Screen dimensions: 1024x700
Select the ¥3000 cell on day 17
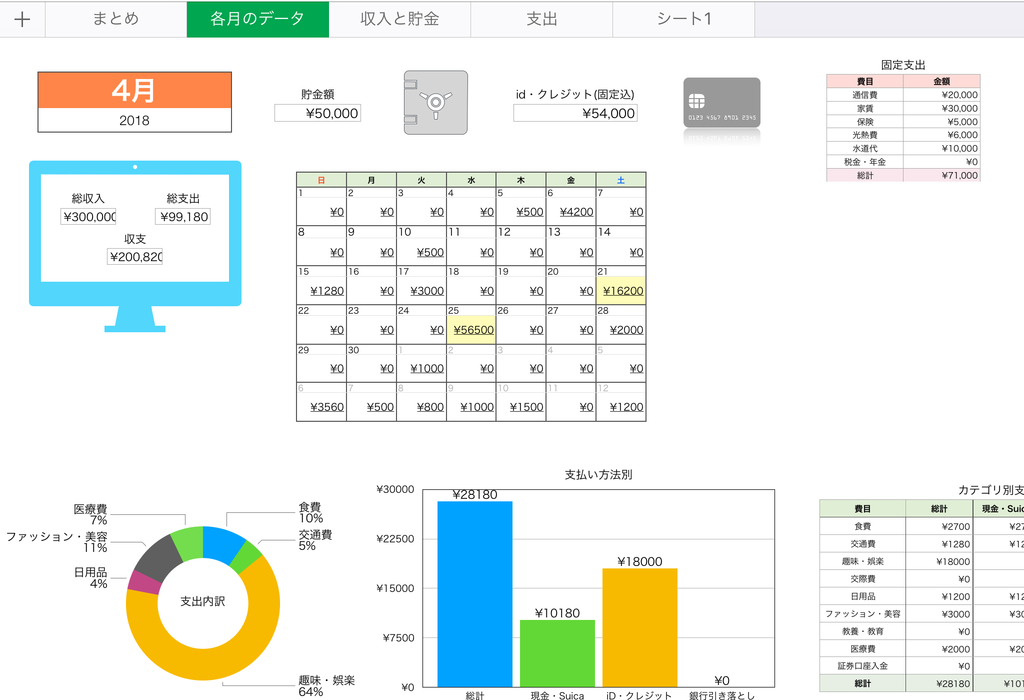point(421,291)
